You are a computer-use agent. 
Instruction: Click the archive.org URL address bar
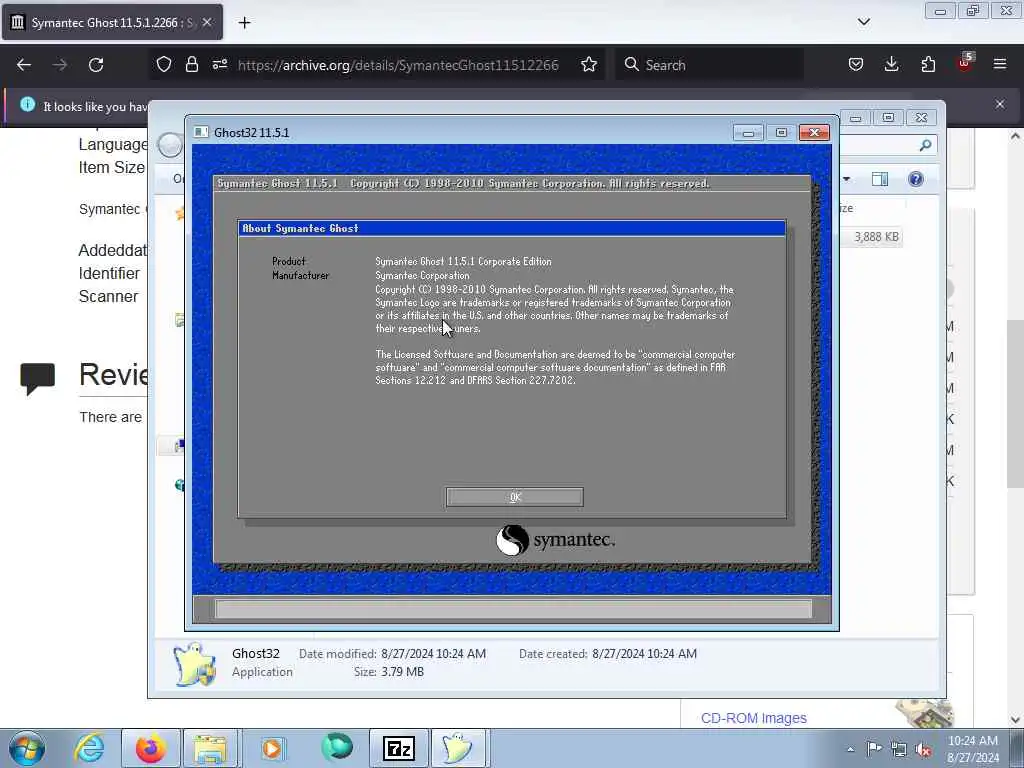pyautogui.click(x=398, y=65)
